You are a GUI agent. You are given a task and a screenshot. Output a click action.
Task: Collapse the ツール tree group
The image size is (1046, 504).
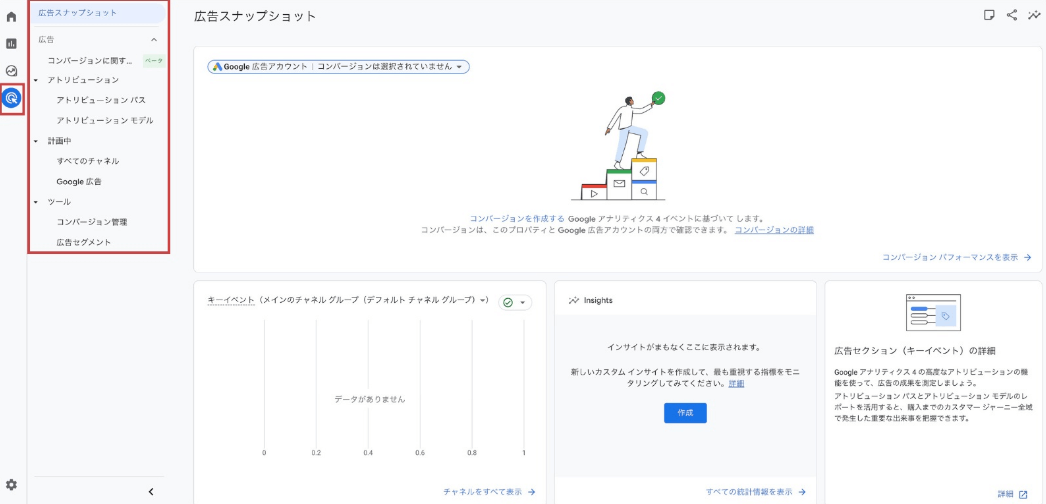coord(36,202)
